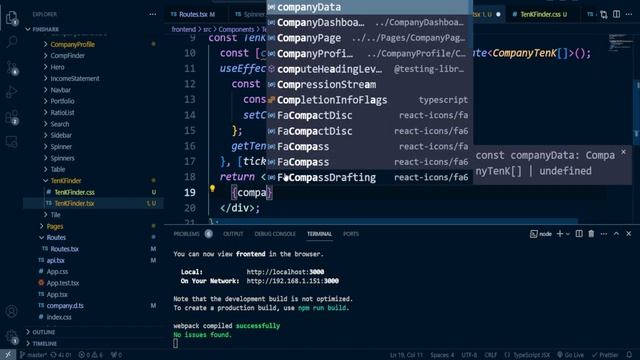This screenshot has height=360, width=640.
Task: Split the editor right
Action: pyautogui.click(x=616, y=14)
